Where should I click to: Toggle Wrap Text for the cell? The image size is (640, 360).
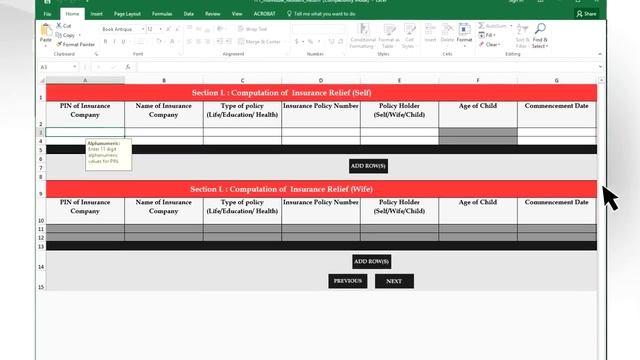pyautogui.click(x=252, y=29)
